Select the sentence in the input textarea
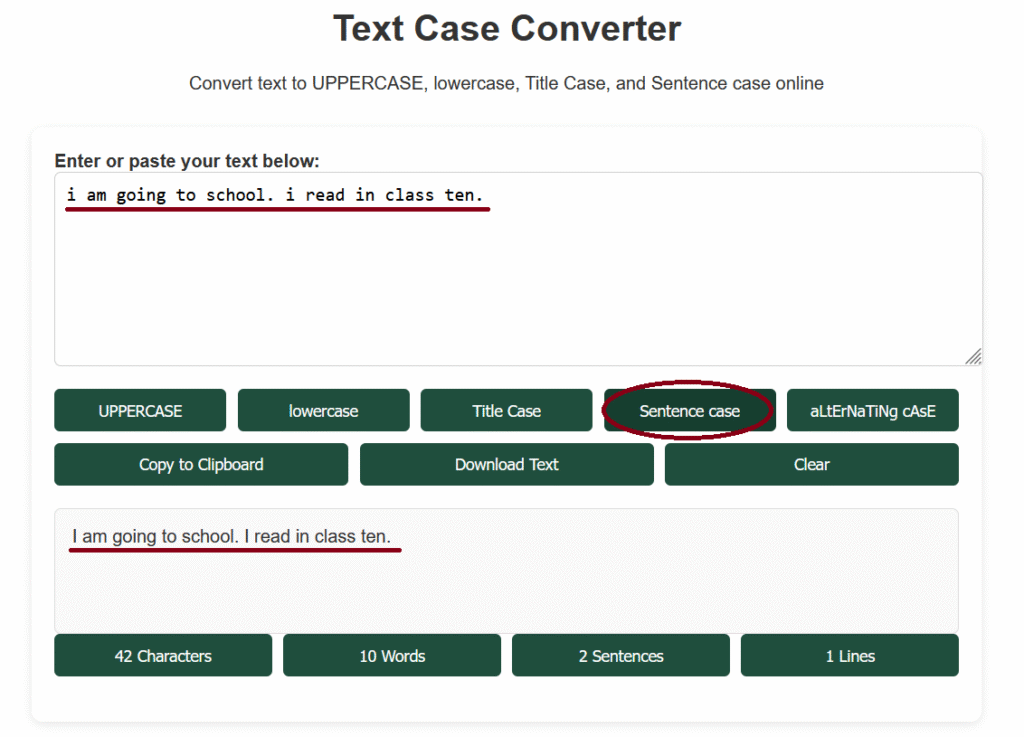The image size is (1024, 737). tap(275, 195)
